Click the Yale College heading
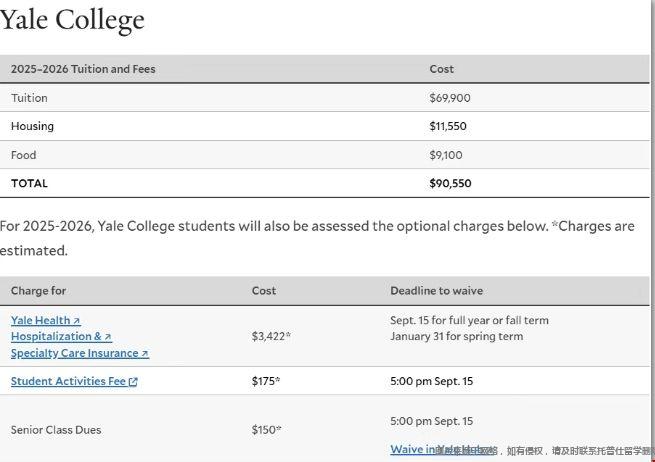 (72, 20)
